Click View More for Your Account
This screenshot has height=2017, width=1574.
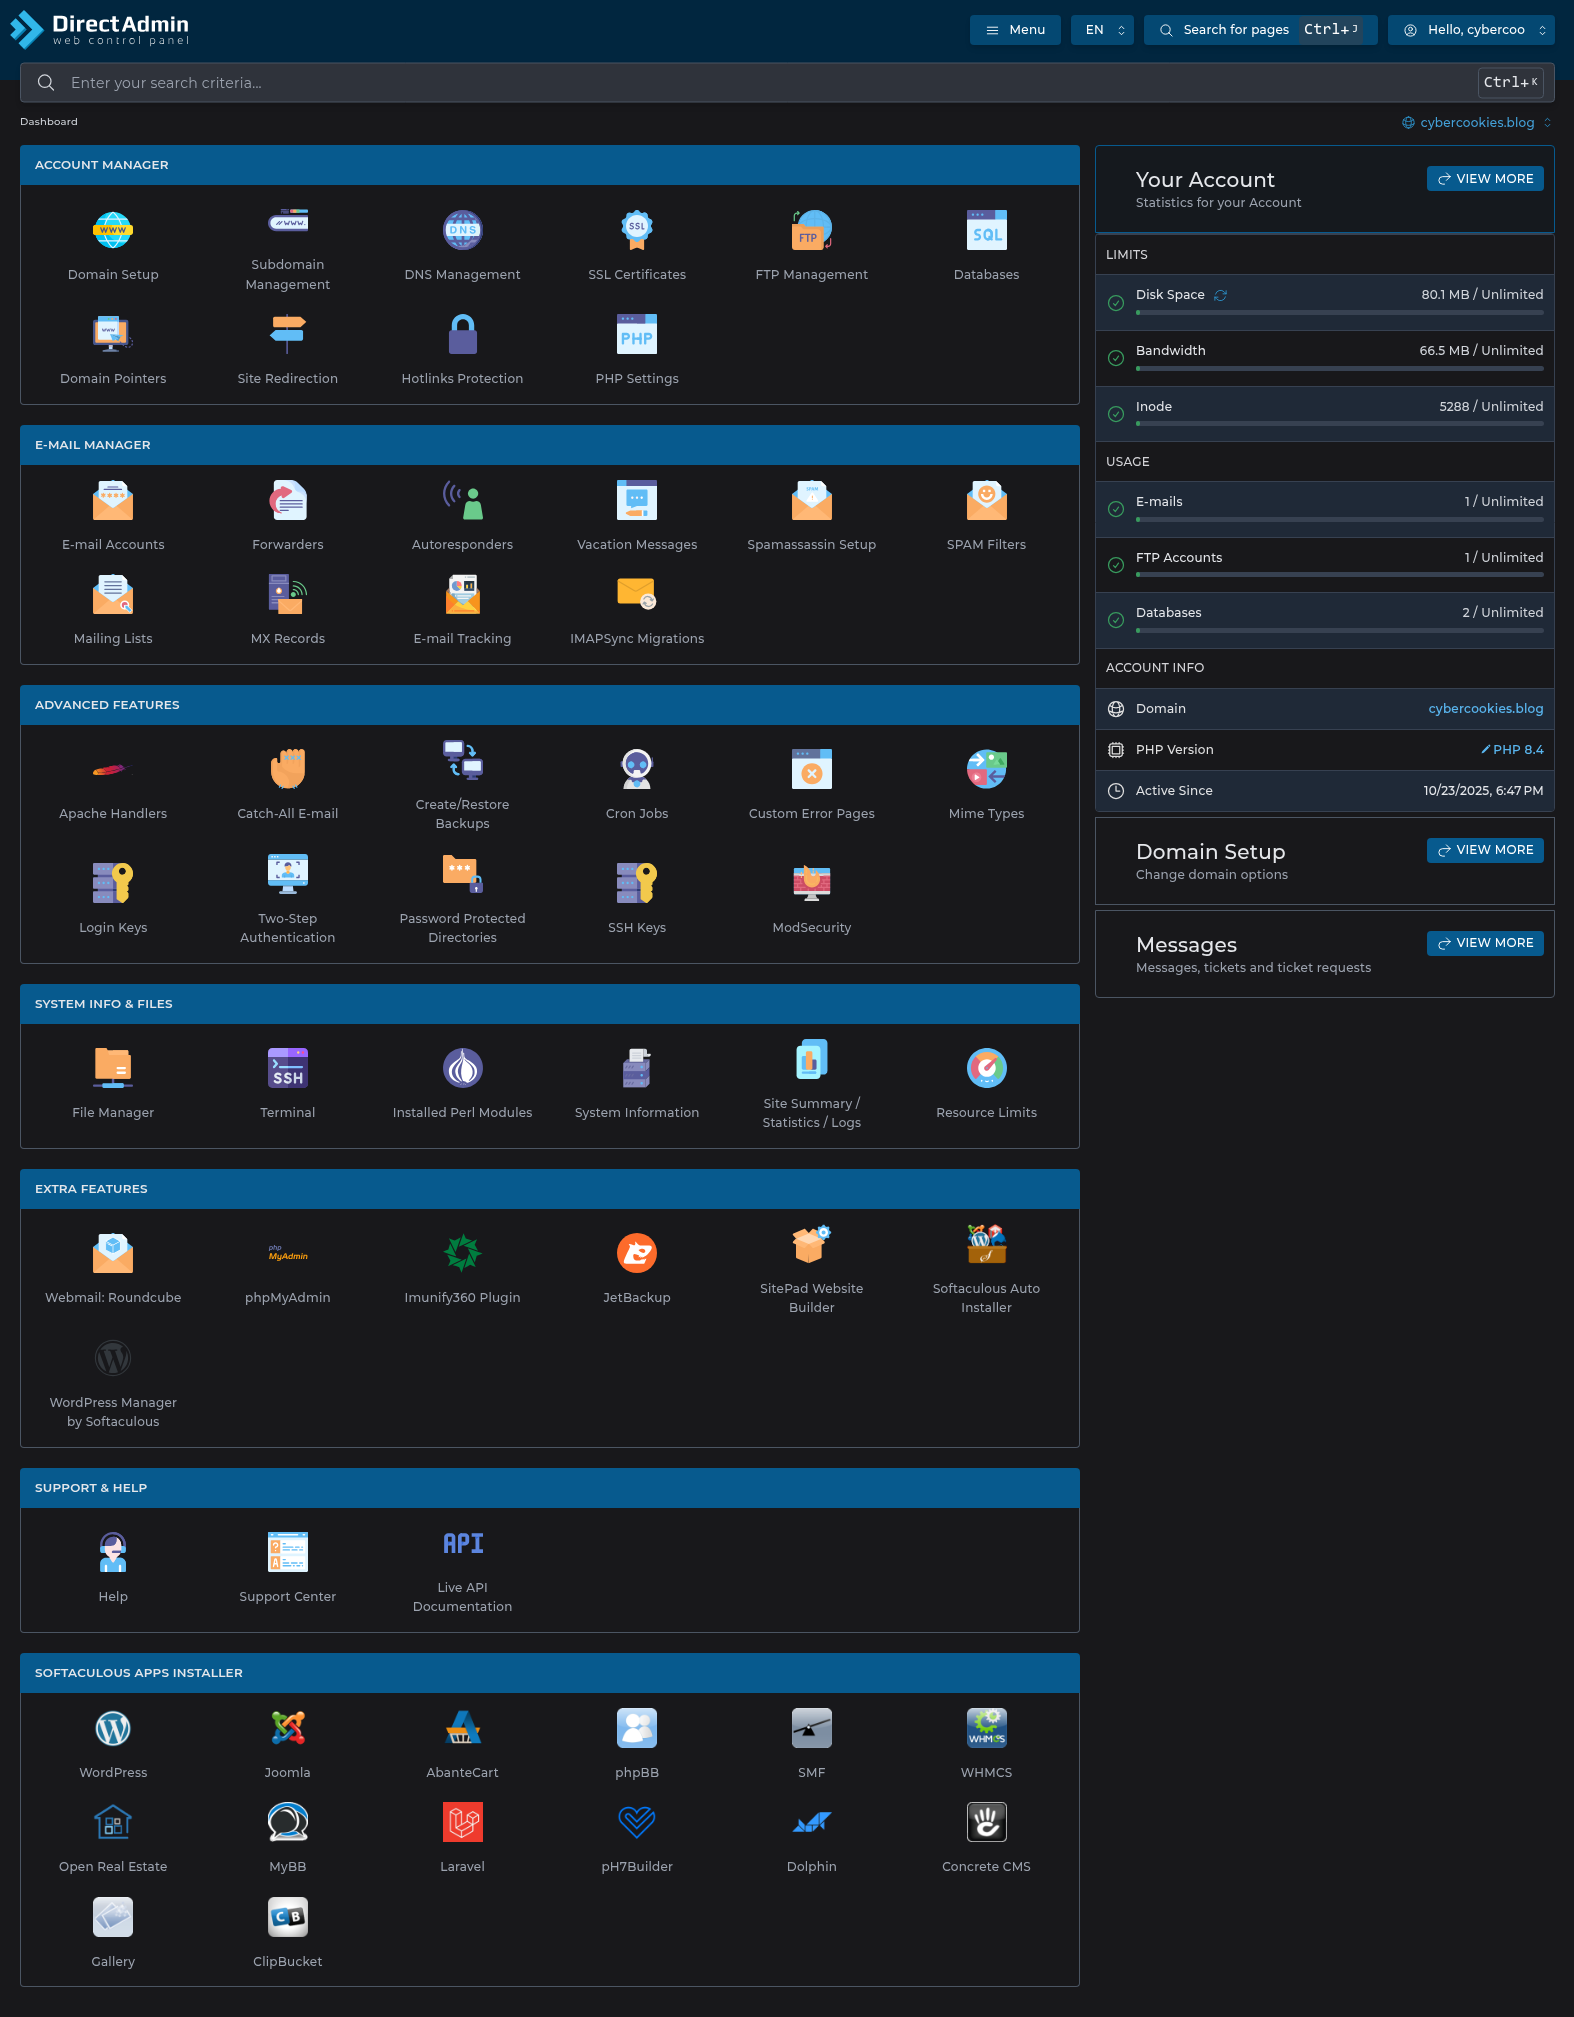pos(1485,179)
